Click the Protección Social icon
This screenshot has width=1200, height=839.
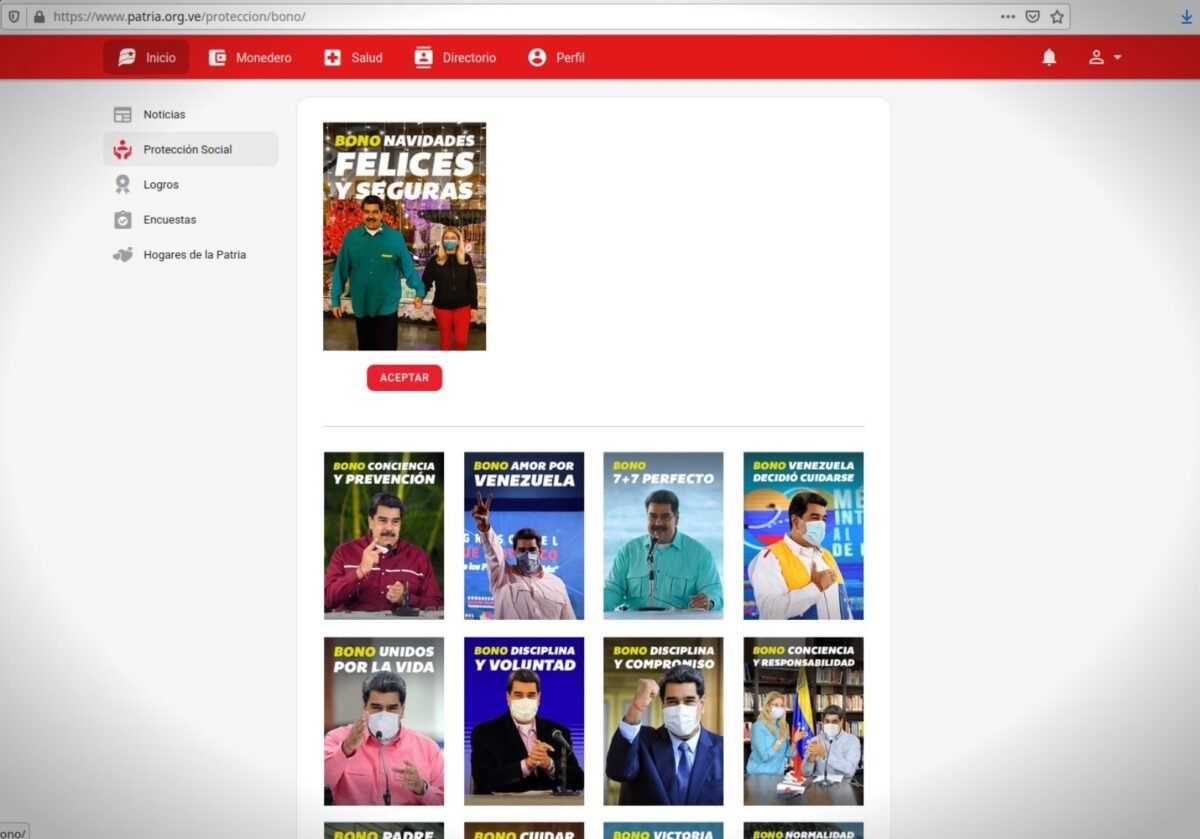tap(122, 150)
